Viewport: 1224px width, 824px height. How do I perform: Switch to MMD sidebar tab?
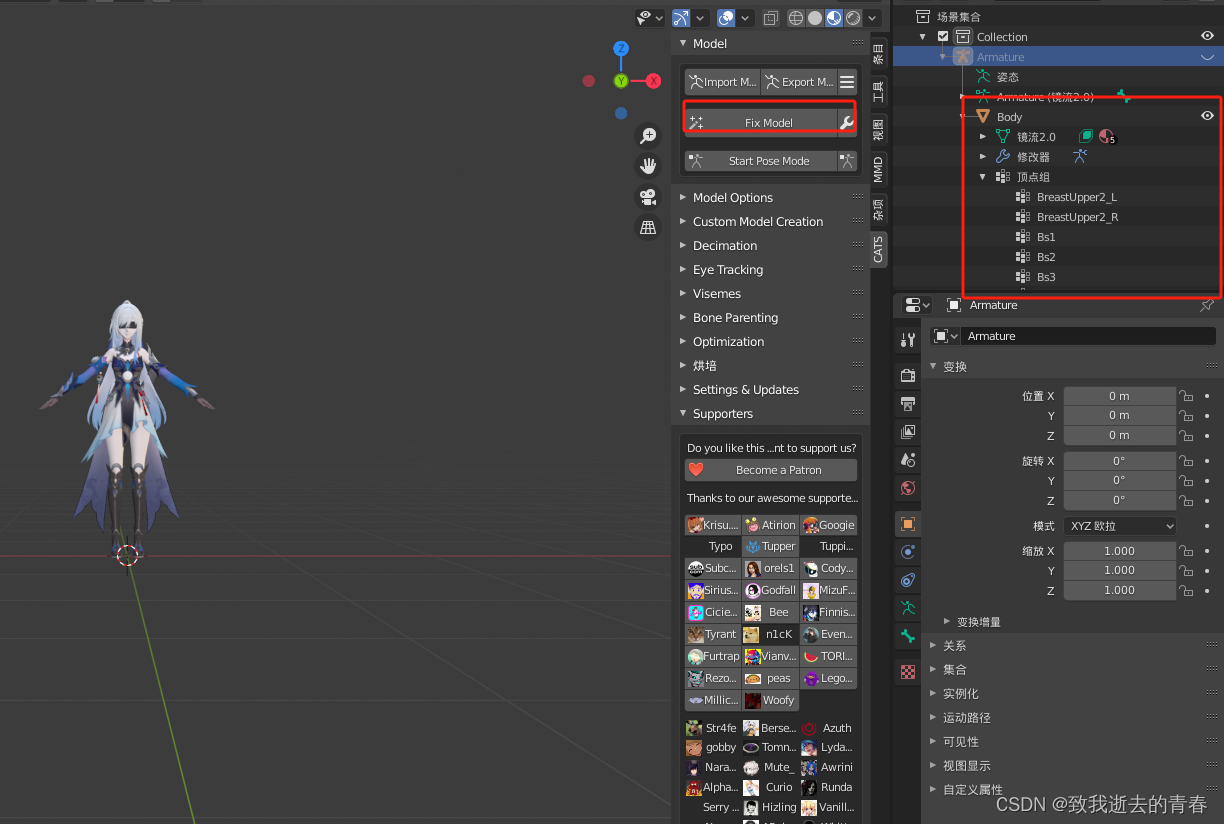point(878,168)
